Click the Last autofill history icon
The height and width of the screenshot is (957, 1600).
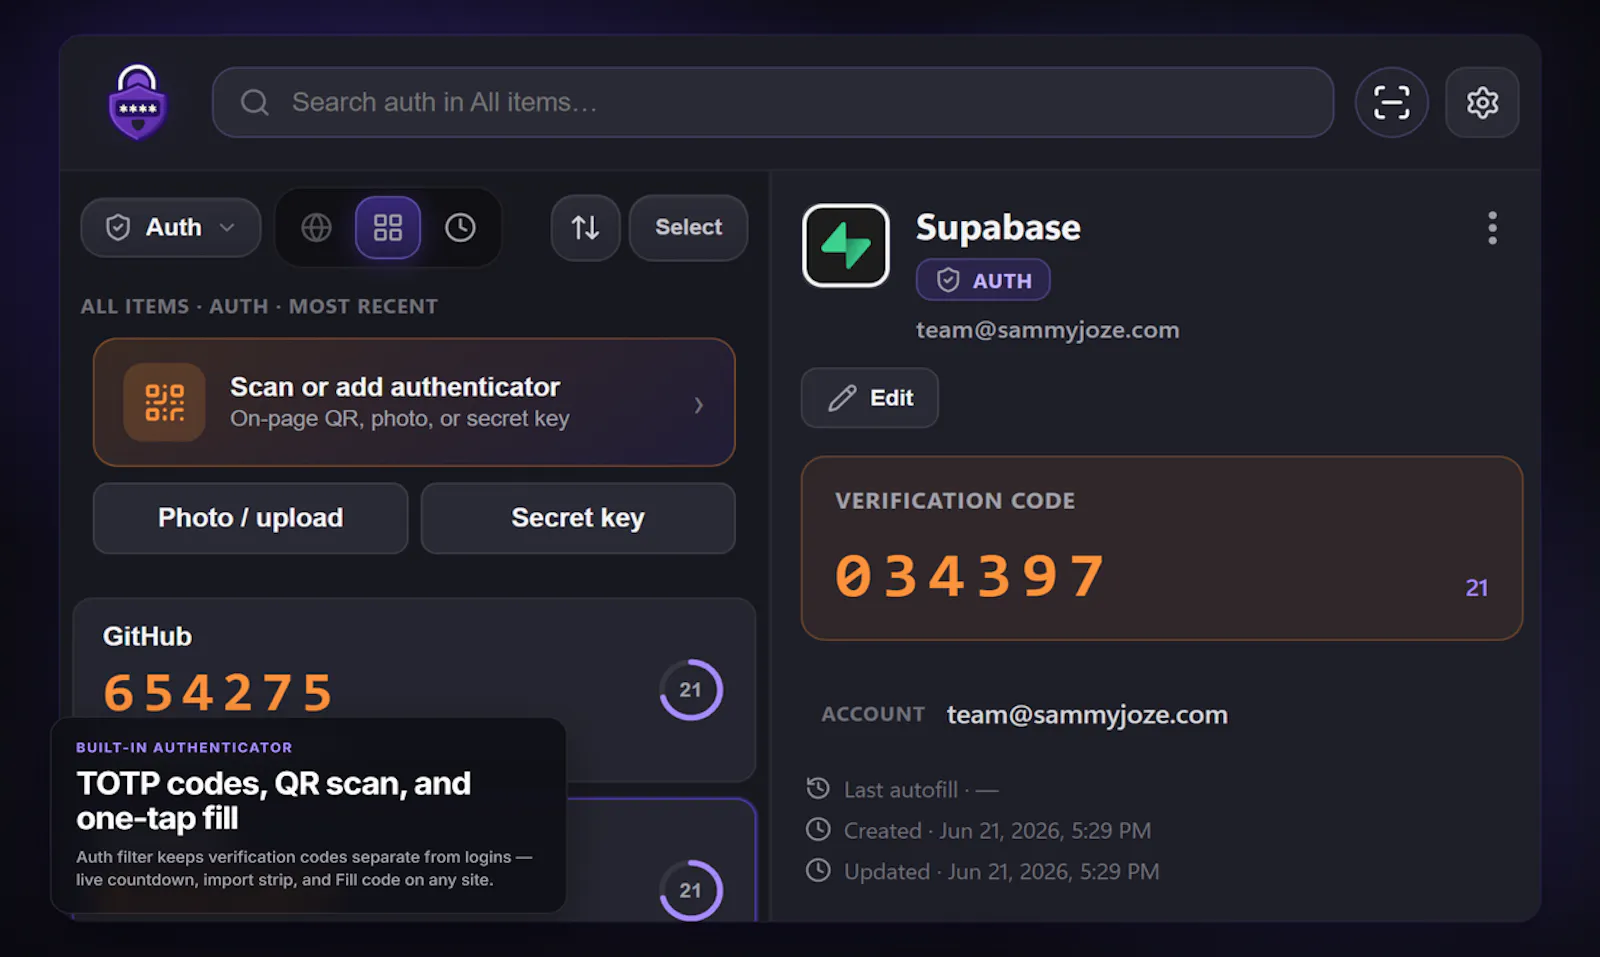818,788
